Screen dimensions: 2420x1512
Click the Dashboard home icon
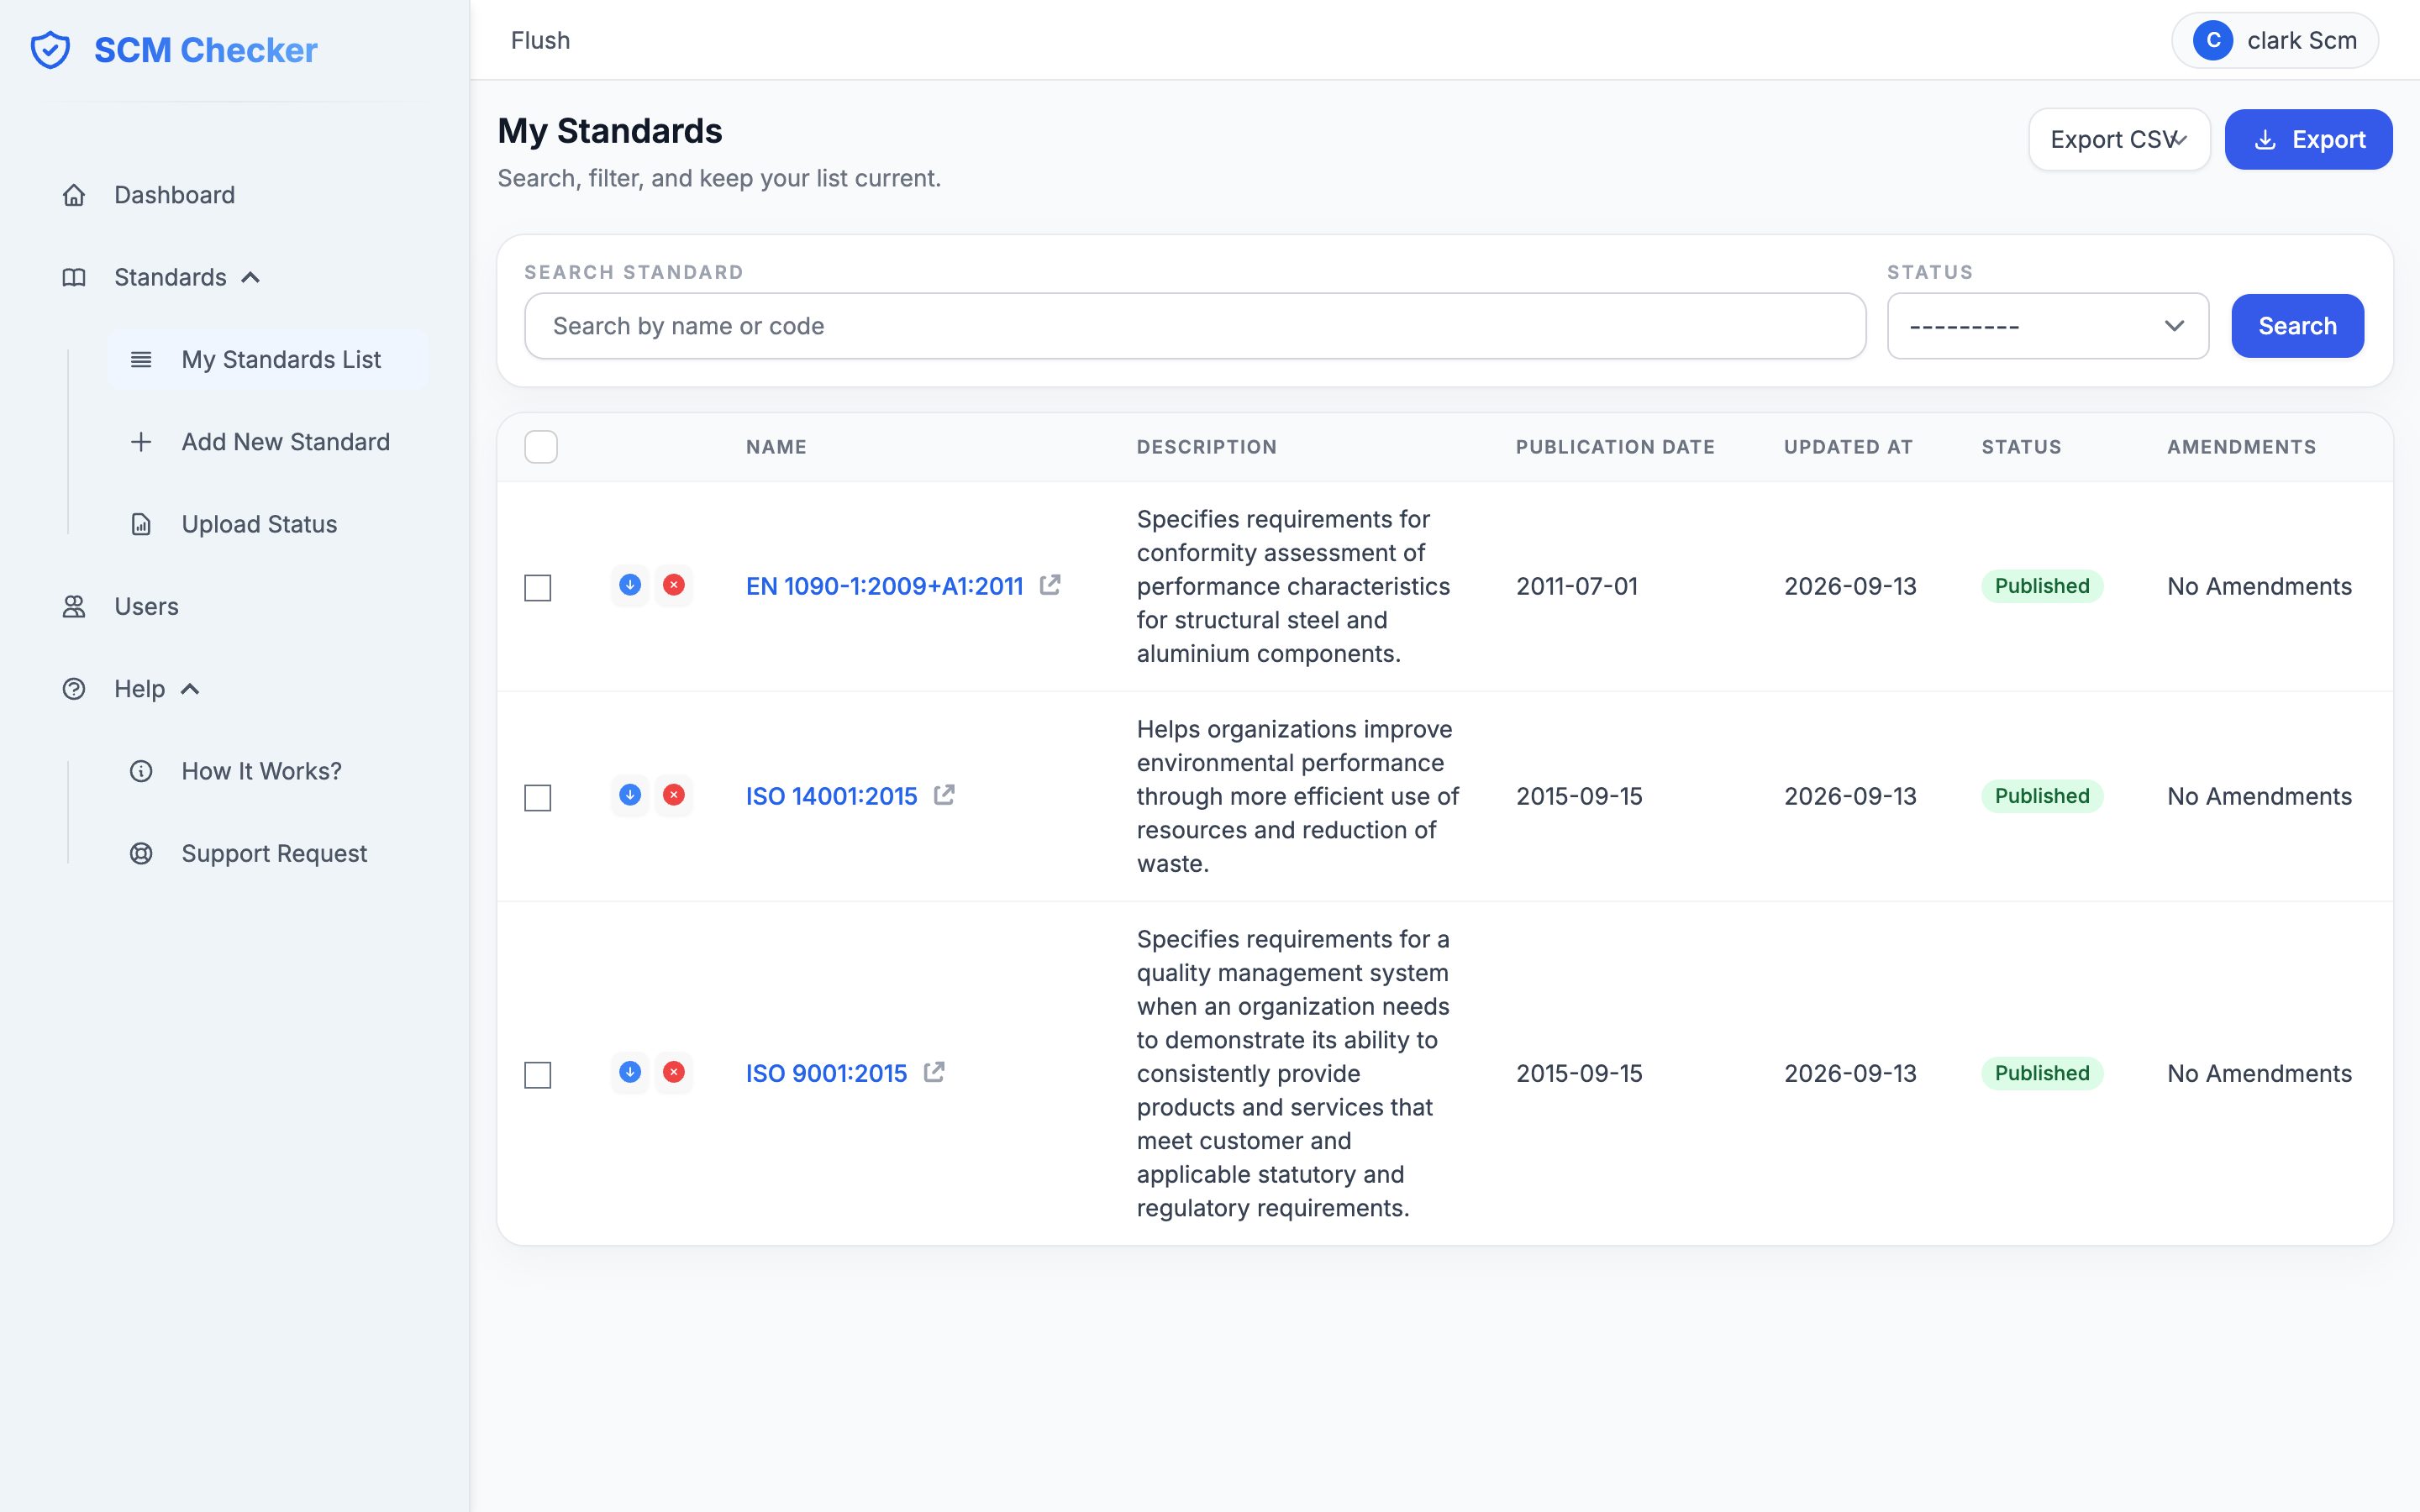74,195
